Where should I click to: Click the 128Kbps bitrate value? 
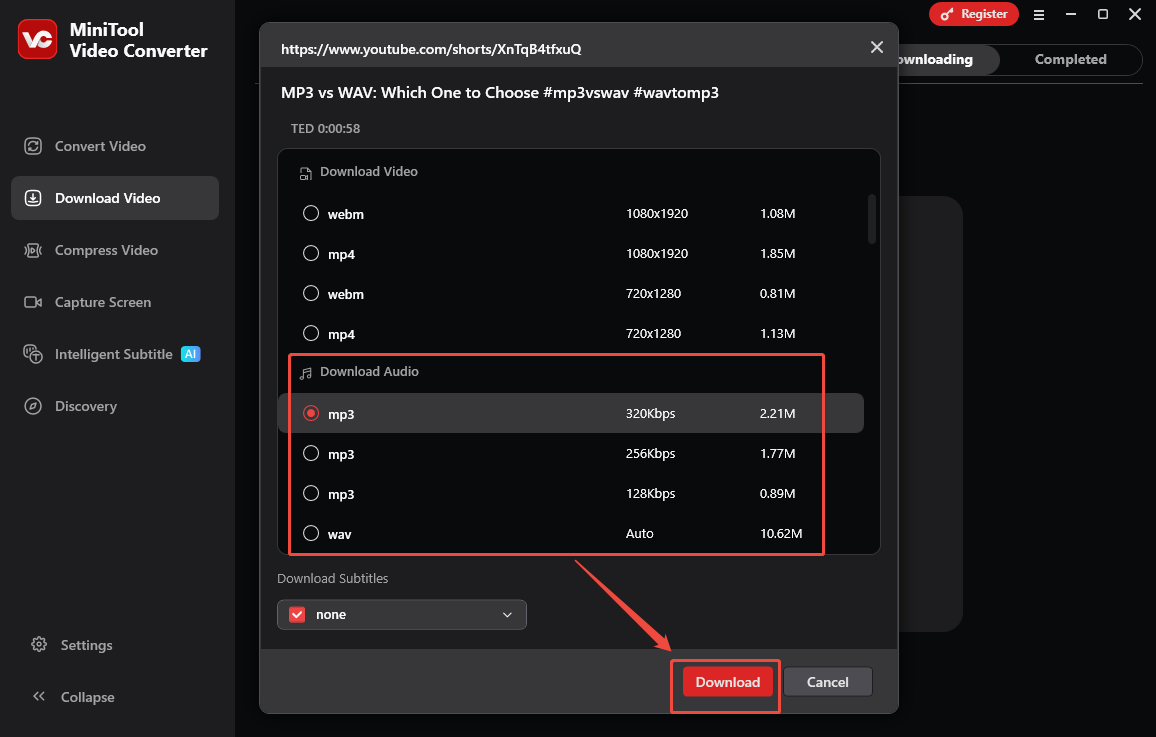point(650,493)
